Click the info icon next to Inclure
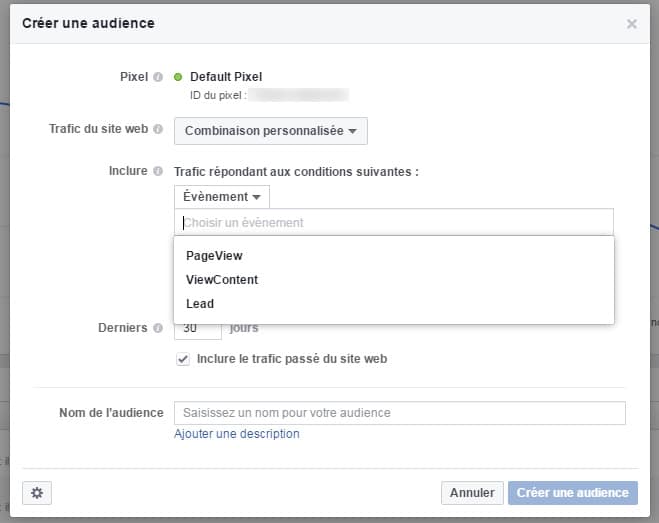 click(x=158, y=171)
